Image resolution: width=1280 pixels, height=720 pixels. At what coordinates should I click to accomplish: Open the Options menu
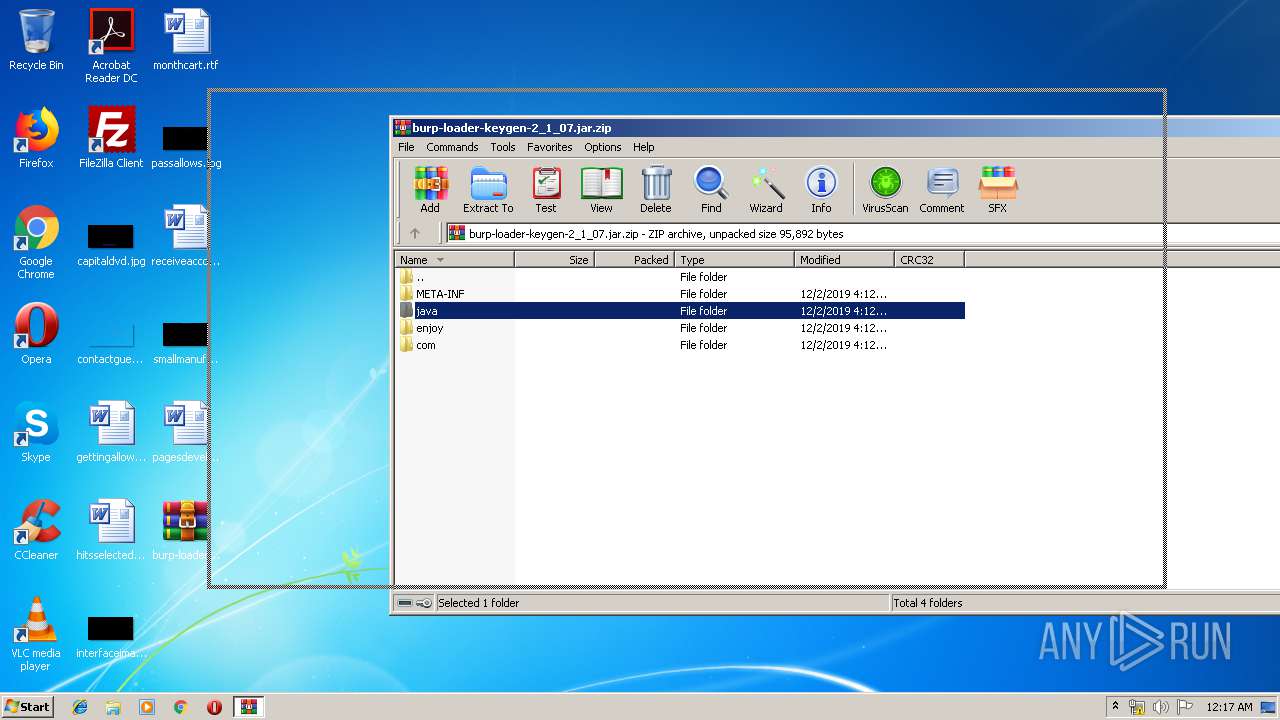tap(603, 147)
